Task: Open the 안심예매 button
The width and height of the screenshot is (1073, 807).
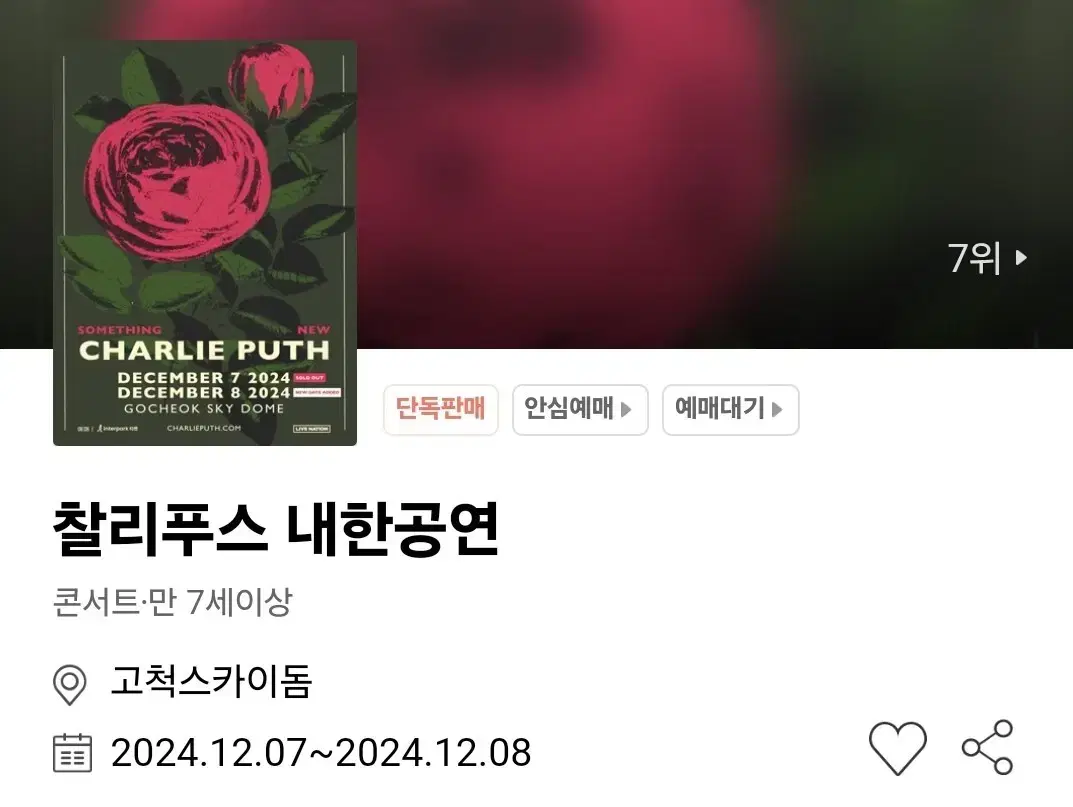Action: coord(580,409)
